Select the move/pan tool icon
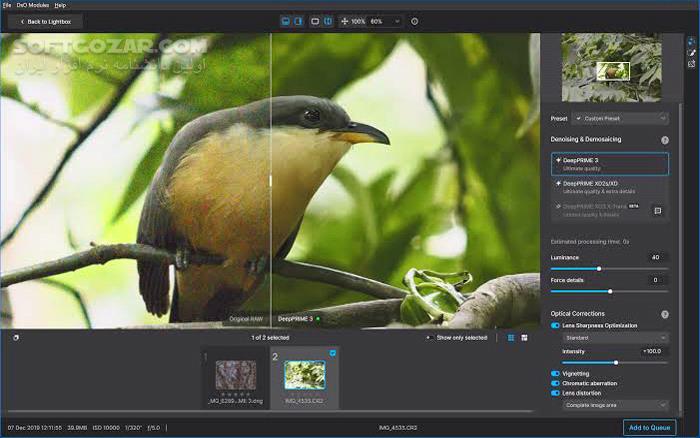This screenshot has width=700, height=438. click(344, 21)
